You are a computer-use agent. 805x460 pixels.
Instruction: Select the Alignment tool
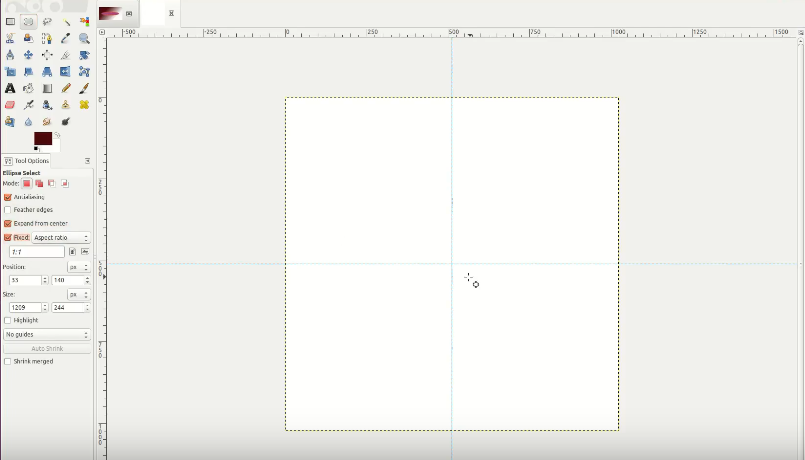coord(47,55)
